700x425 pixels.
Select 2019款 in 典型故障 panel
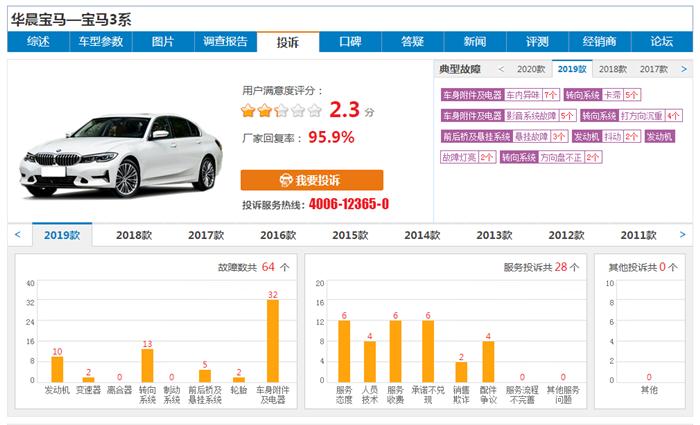pos(572,69)
